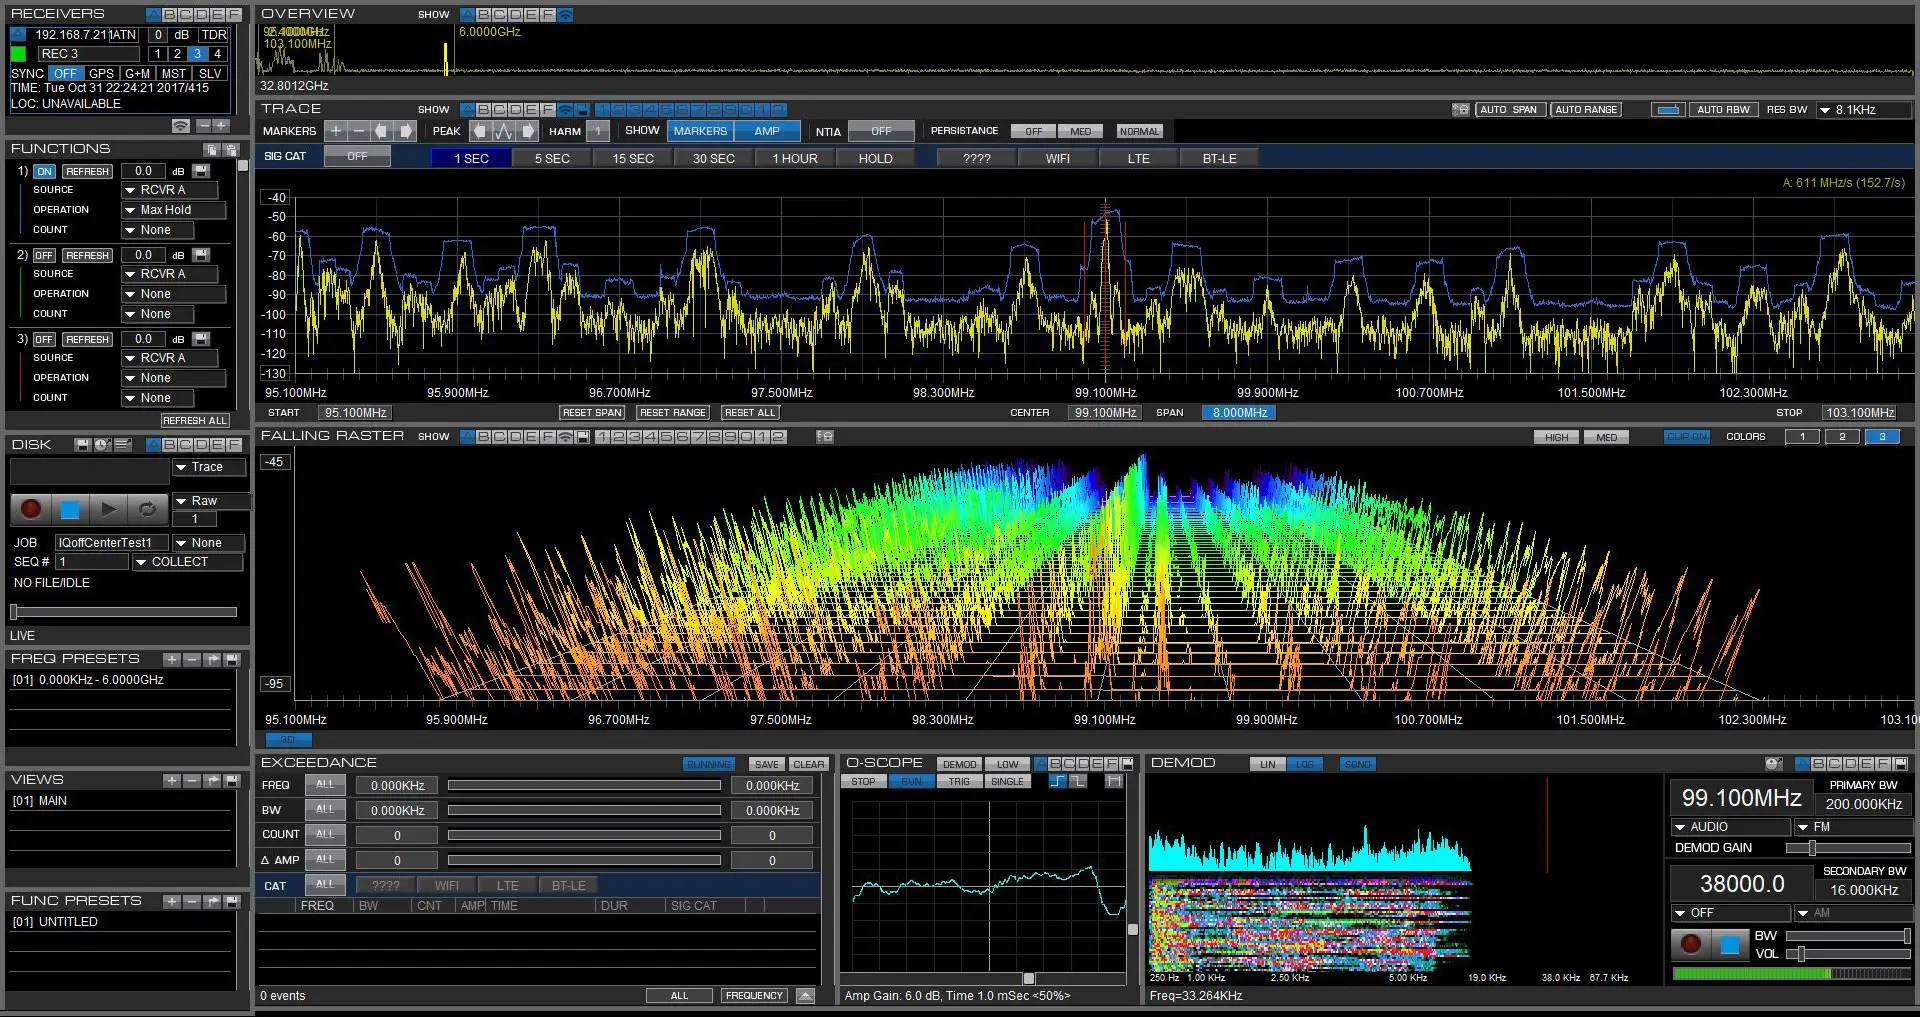Toggle AUTO RBW button
Image resolution: width=1920 pixels, height=1017 pixels.
click(1723, 110)
